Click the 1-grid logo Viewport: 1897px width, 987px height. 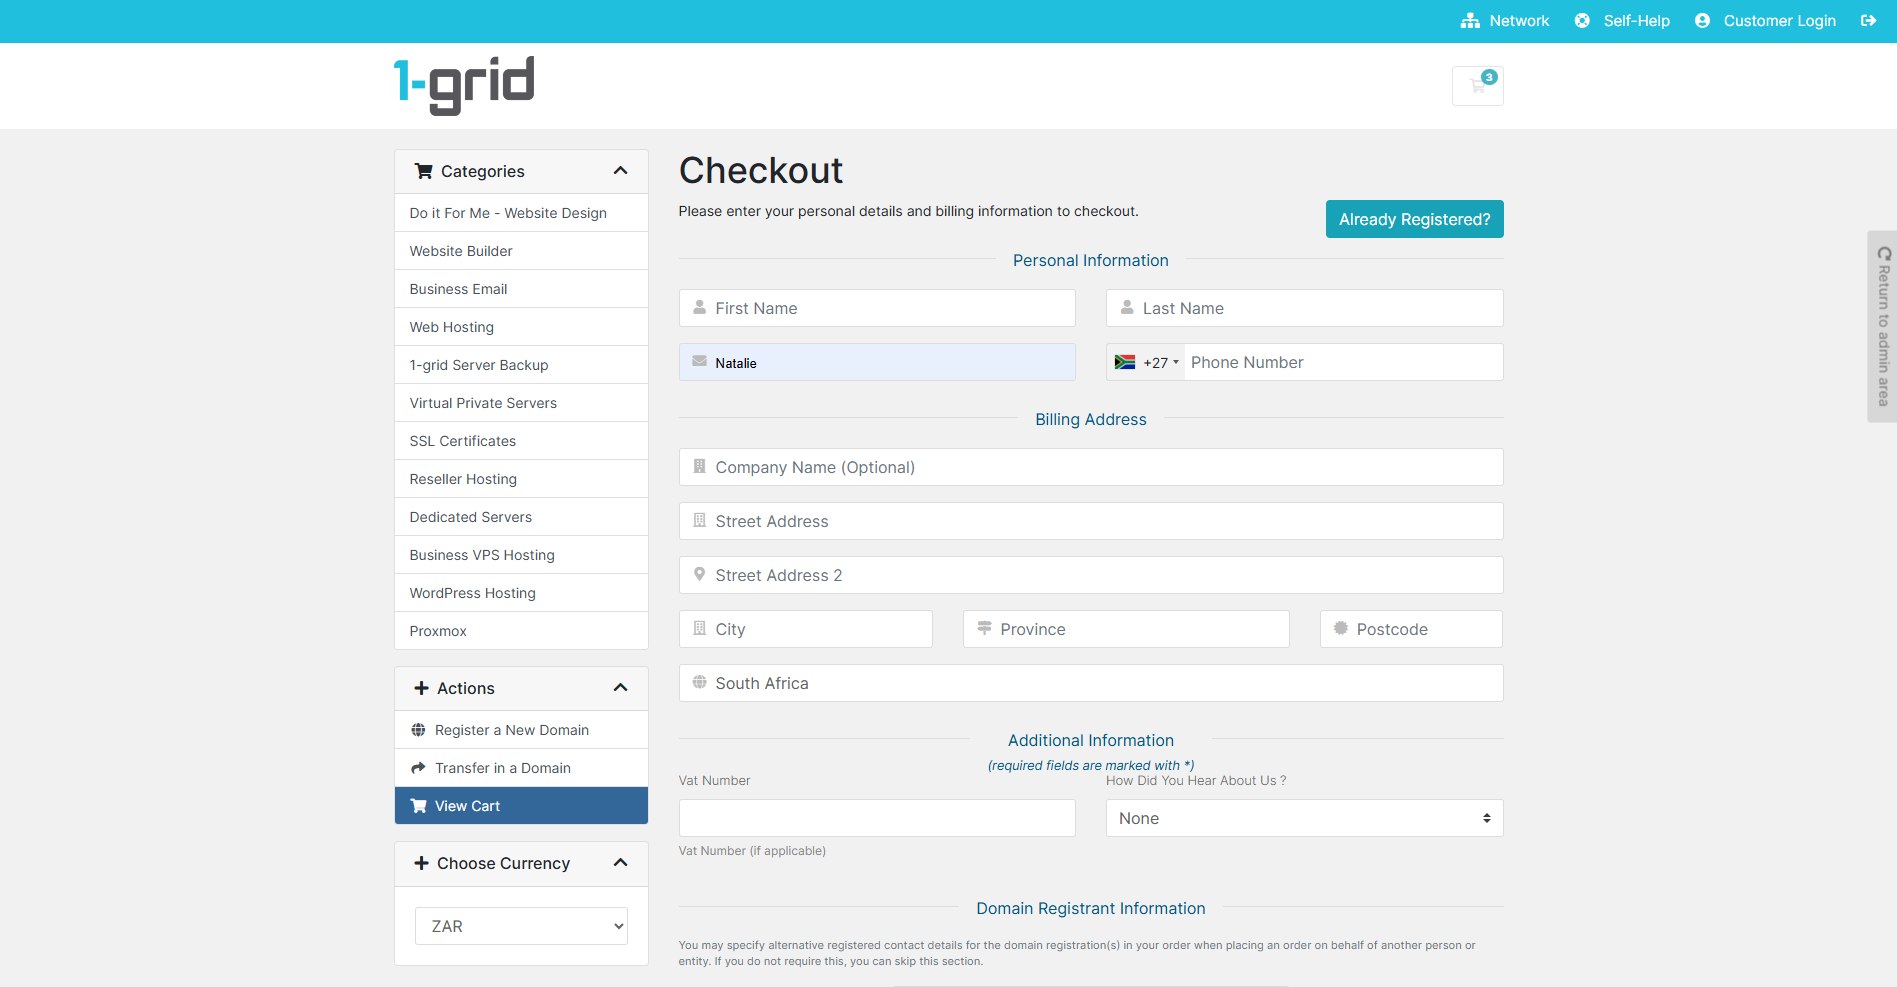tap(464, 86)
